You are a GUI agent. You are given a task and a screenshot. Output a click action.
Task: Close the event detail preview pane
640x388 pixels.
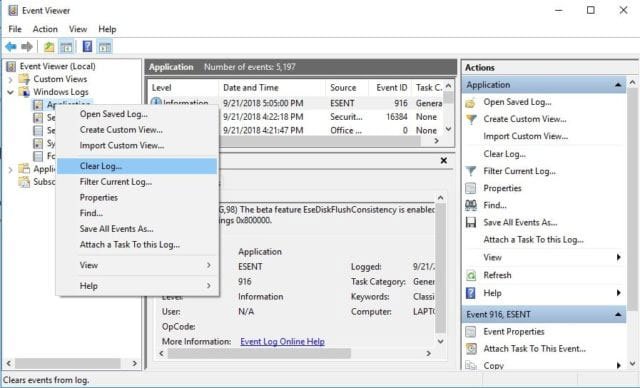point(444,161)
